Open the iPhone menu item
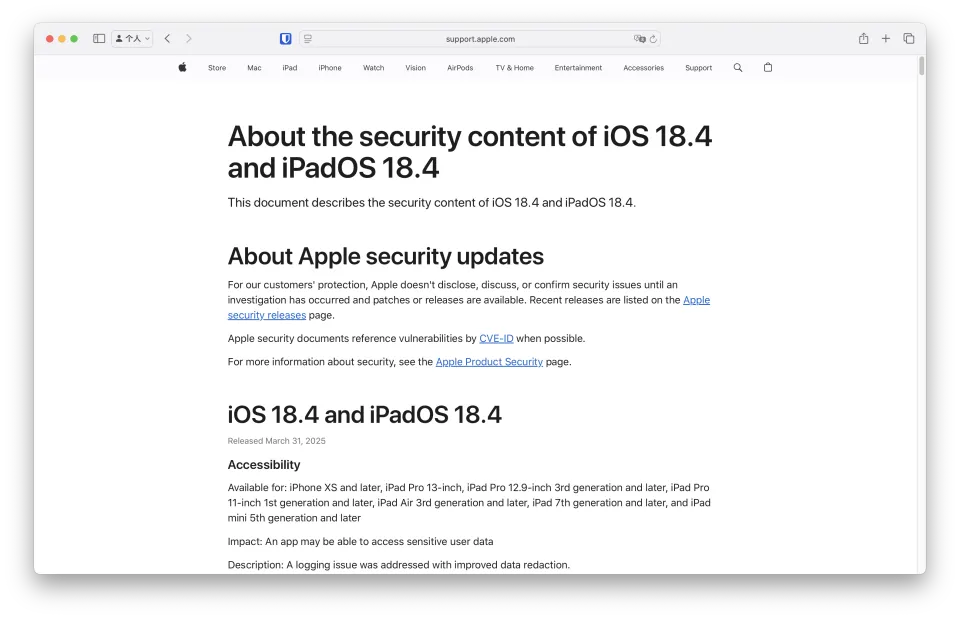 pyautogui.click(x=330, y=68)
